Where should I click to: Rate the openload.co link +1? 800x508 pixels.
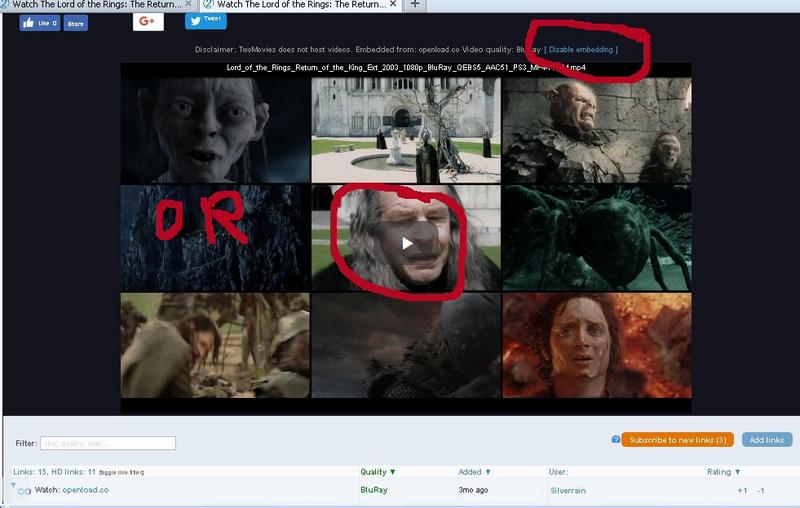coord(742,491)
